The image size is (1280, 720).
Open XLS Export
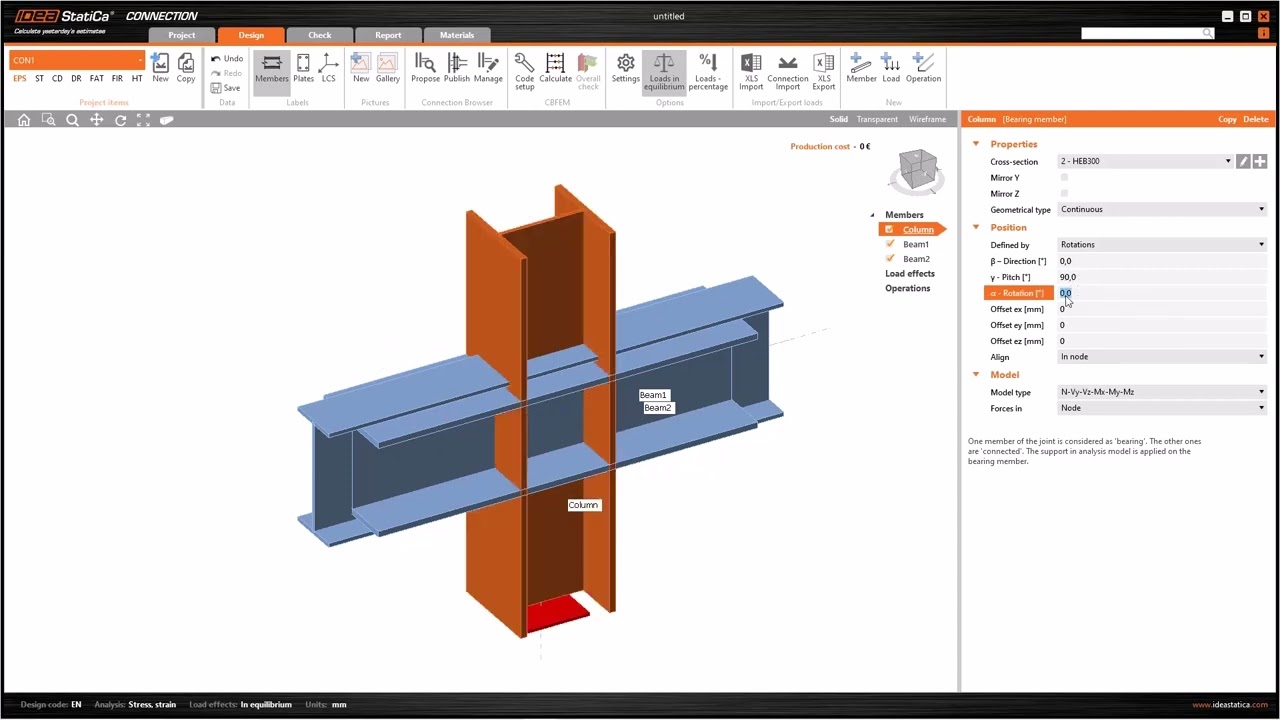(x=824, y=71)
